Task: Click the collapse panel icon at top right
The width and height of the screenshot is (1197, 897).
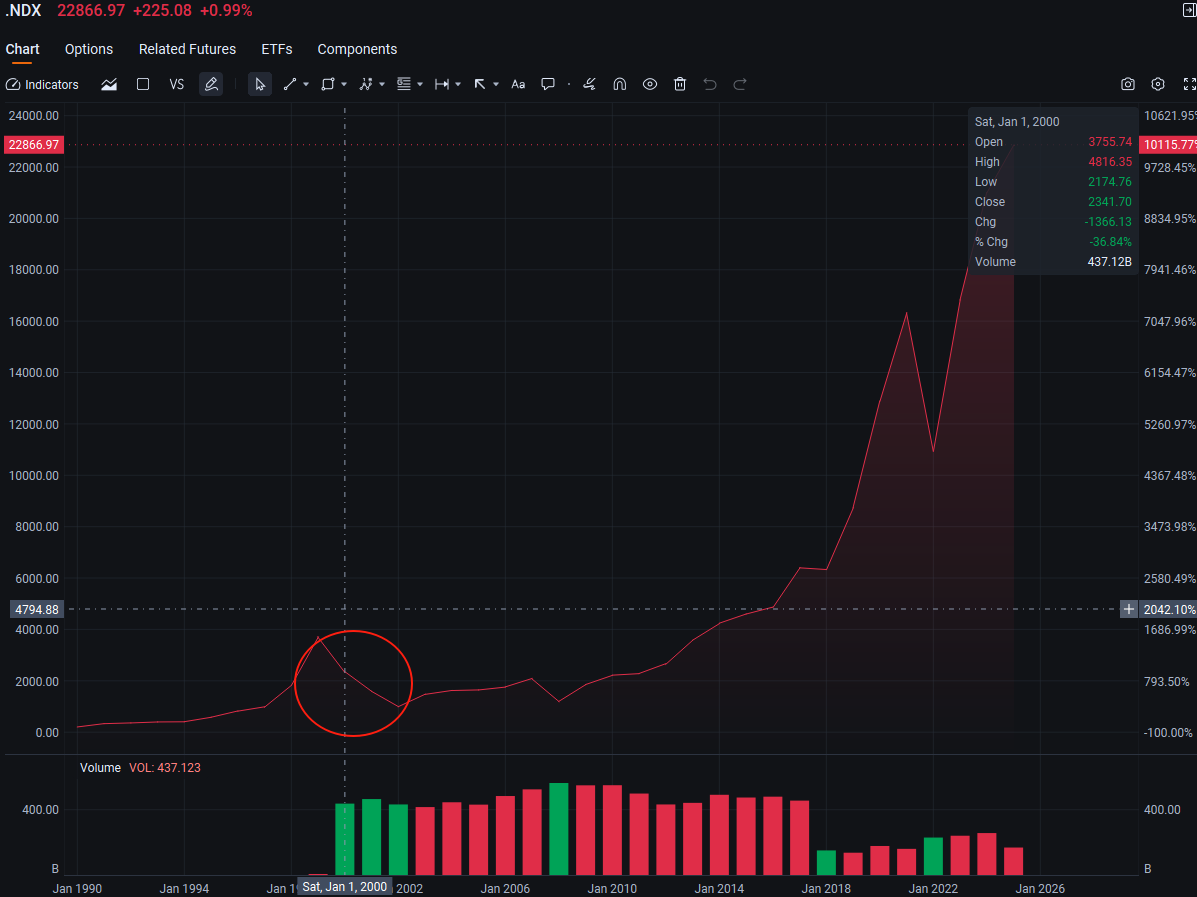Action: coord(1189,11)
